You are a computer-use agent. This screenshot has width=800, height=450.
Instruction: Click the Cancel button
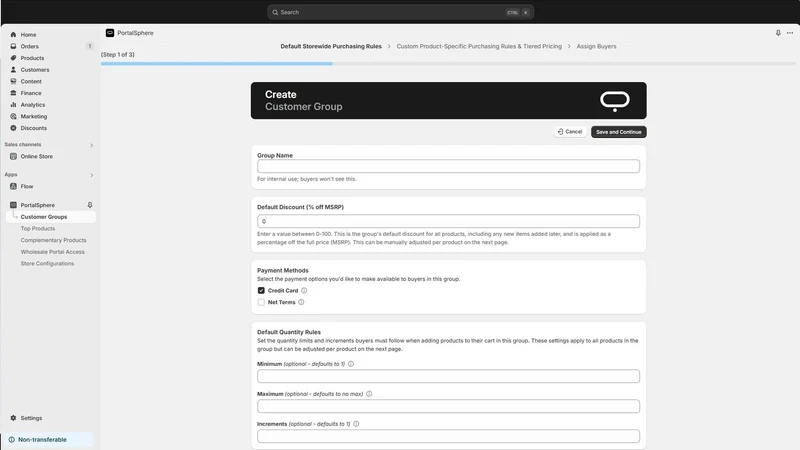coord(570,132)
